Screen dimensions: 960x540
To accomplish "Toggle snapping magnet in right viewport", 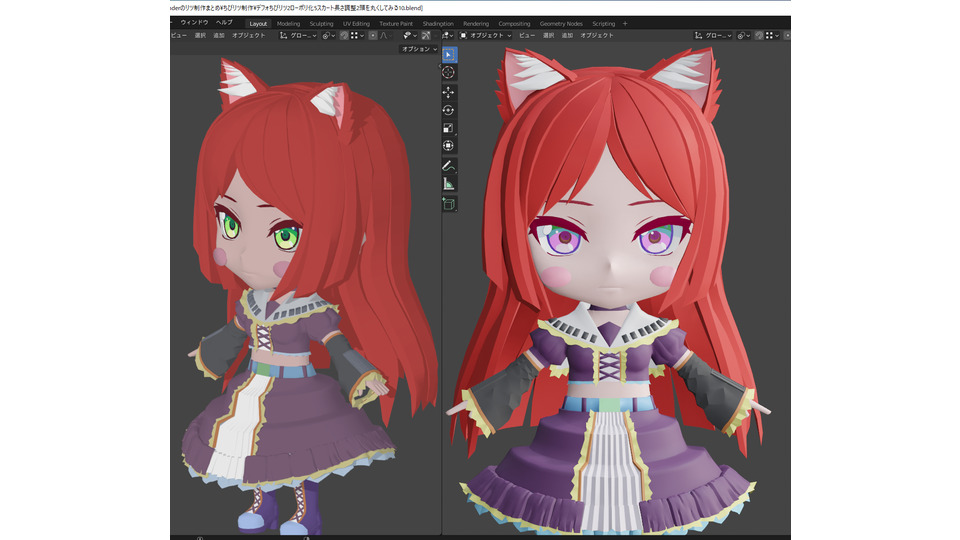I will pos(759,36).
